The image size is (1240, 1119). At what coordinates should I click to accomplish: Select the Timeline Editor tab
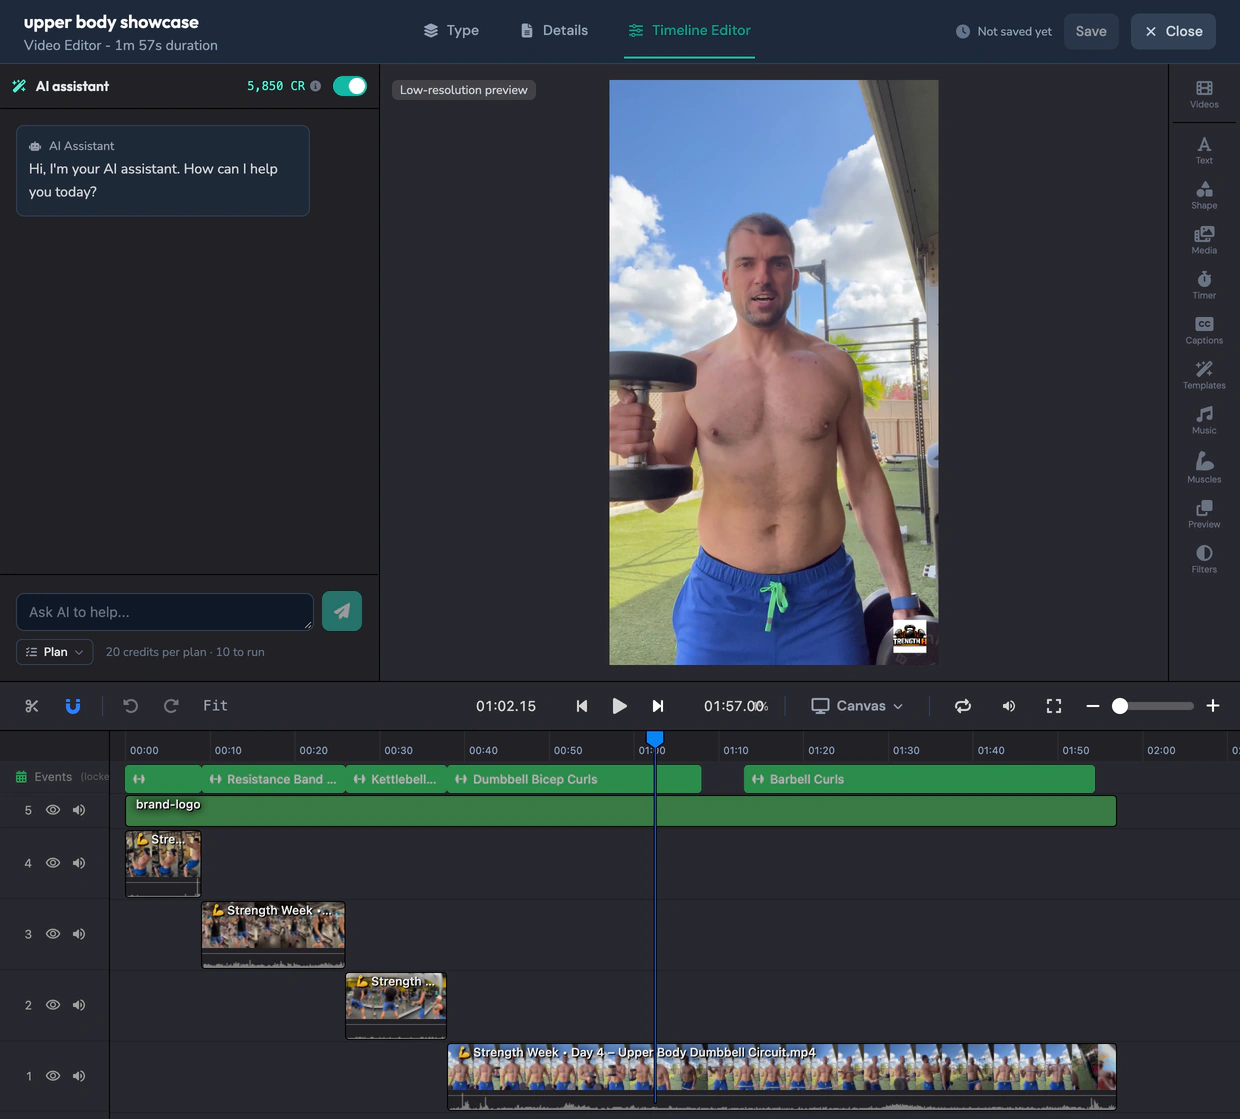689,30
